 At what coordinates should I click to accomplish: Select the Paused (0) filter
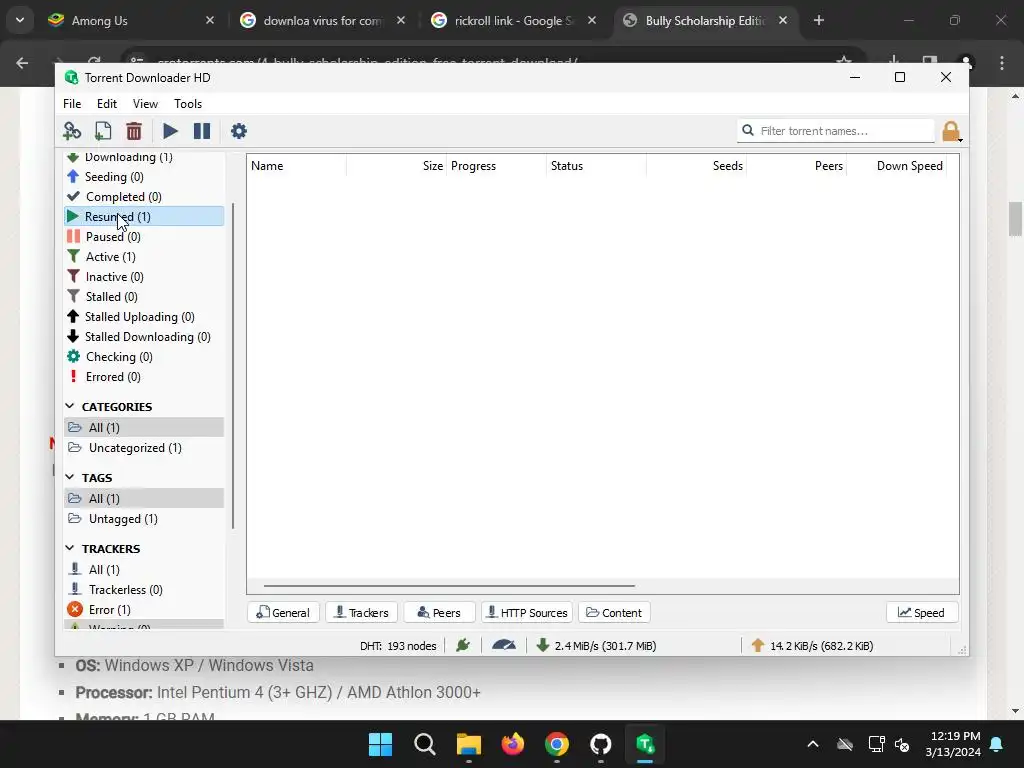[144, 236]
